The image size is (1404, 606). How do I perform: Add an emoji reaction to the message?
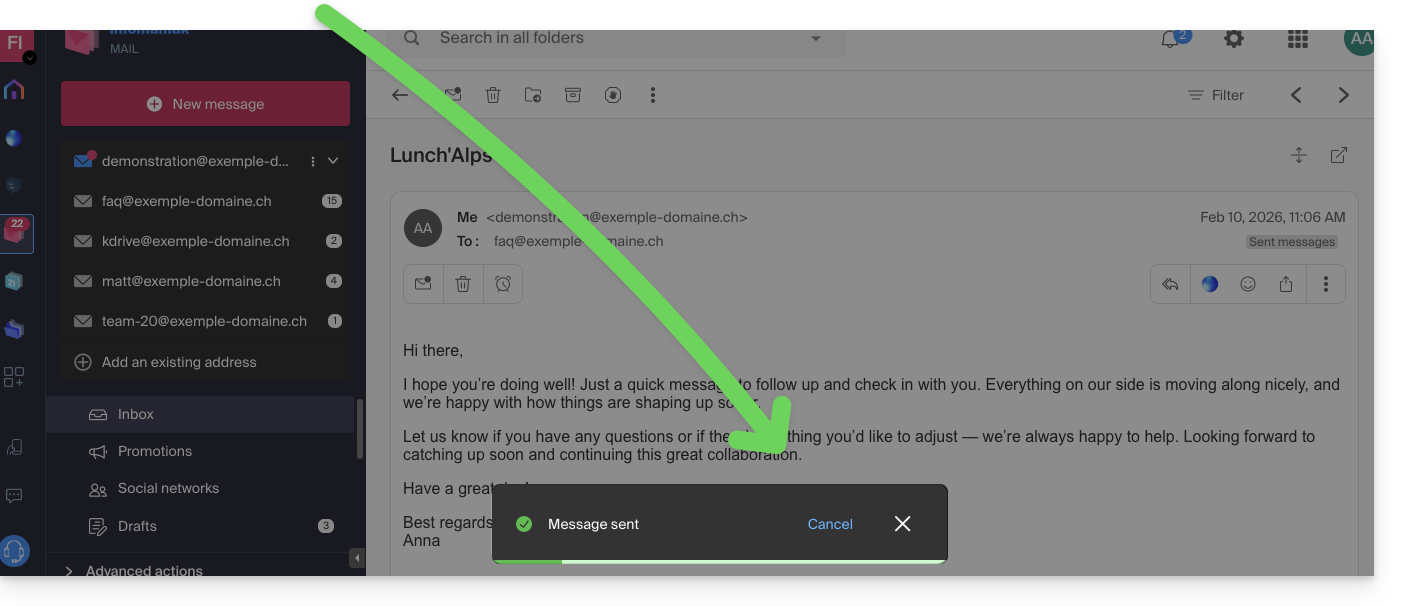point(1248,284)
